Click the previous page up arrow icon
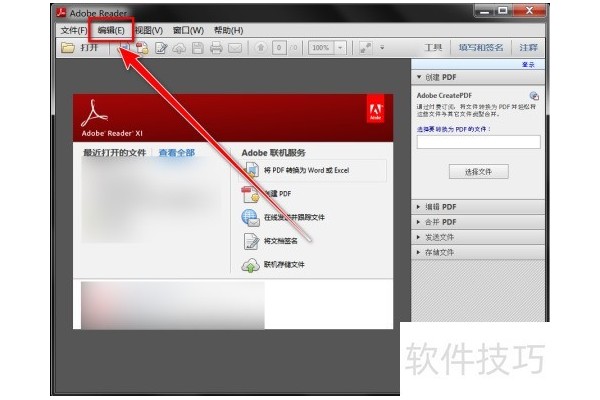 261,48
